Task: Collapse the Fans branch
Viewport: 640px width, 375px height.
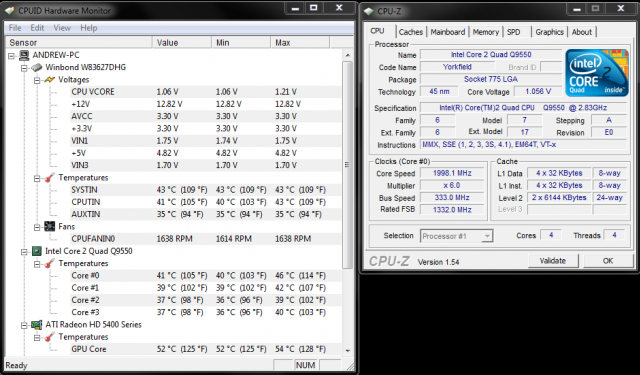Action: click(37, 227)
